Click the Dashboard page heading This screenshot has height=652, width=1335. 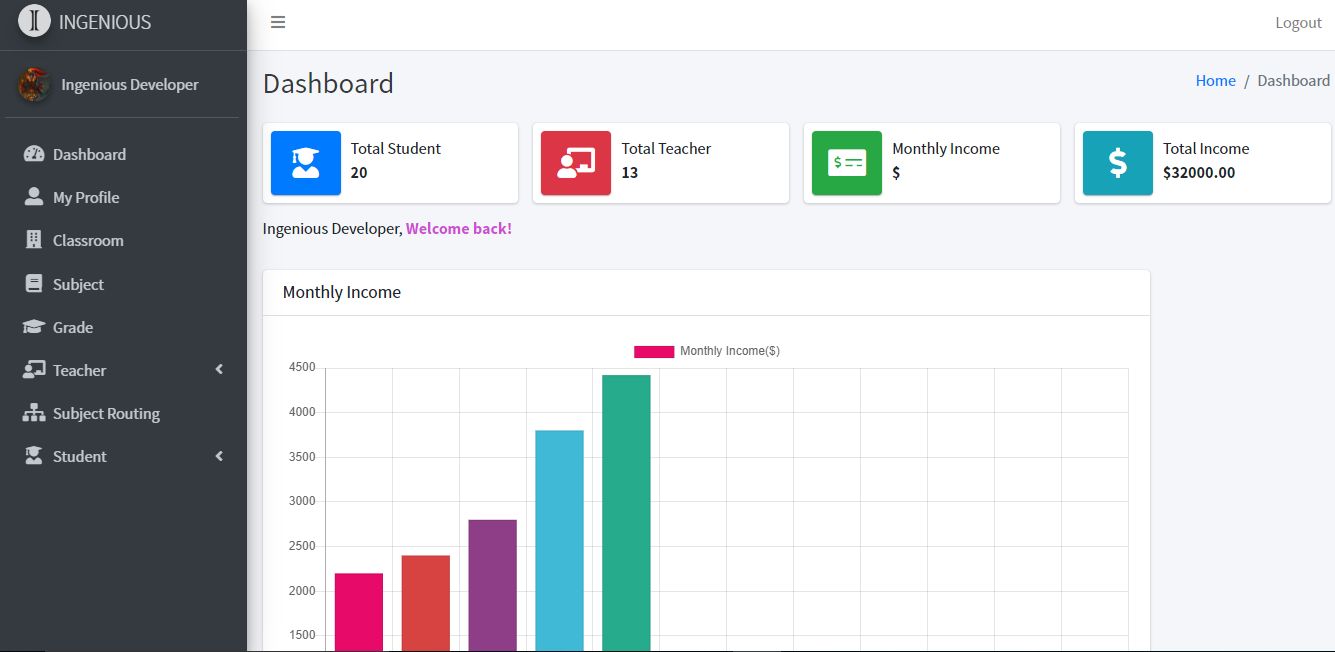pyautogui.click(x=328, y=83)
